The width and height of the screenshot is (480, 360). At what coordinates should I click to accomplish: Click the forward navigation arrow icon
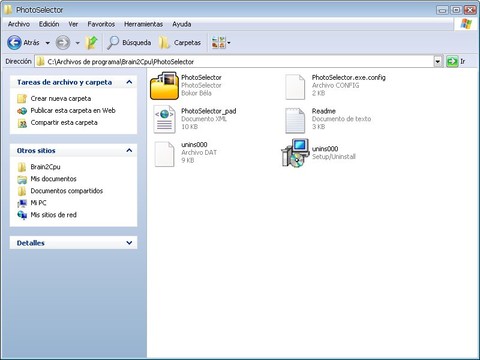[63, 43]
